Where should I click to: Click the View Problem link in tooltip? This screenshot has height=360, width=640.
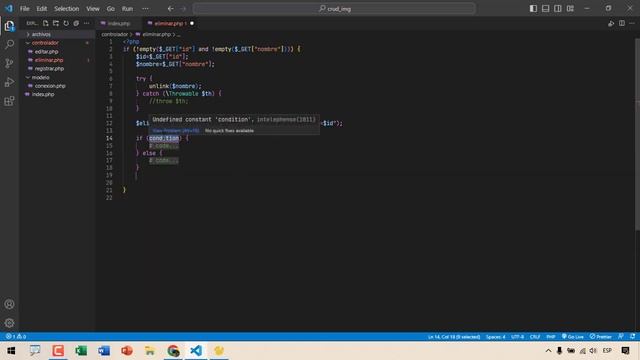tap(176, 131)
